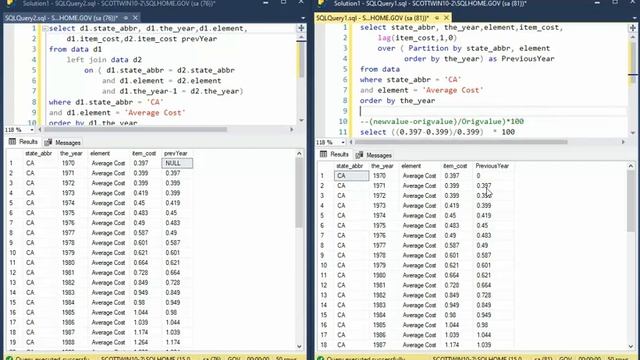Close the SQLQuery1.sql tab
The width and height of the screenshot is (640, 360).
pos(446,18)
